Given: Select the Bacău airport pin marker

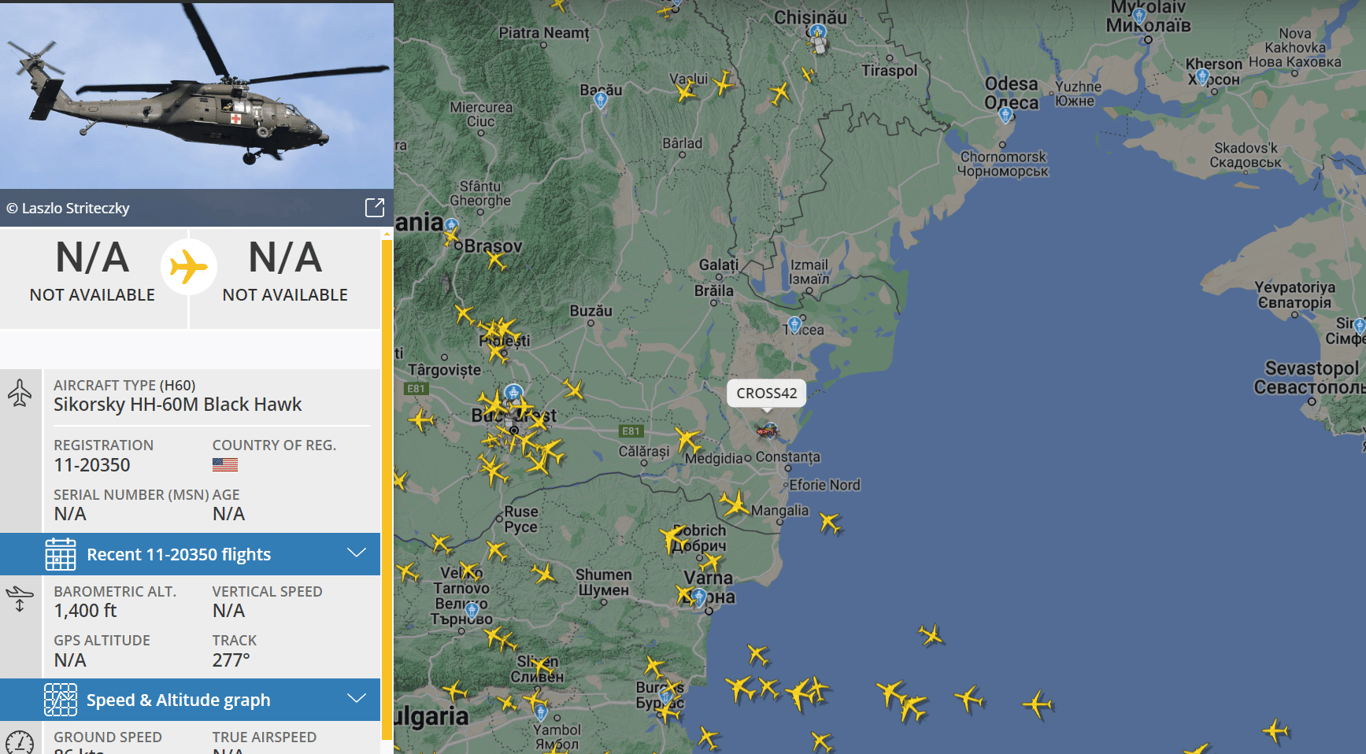Looking at the screenshot, I should click(600, 99).
